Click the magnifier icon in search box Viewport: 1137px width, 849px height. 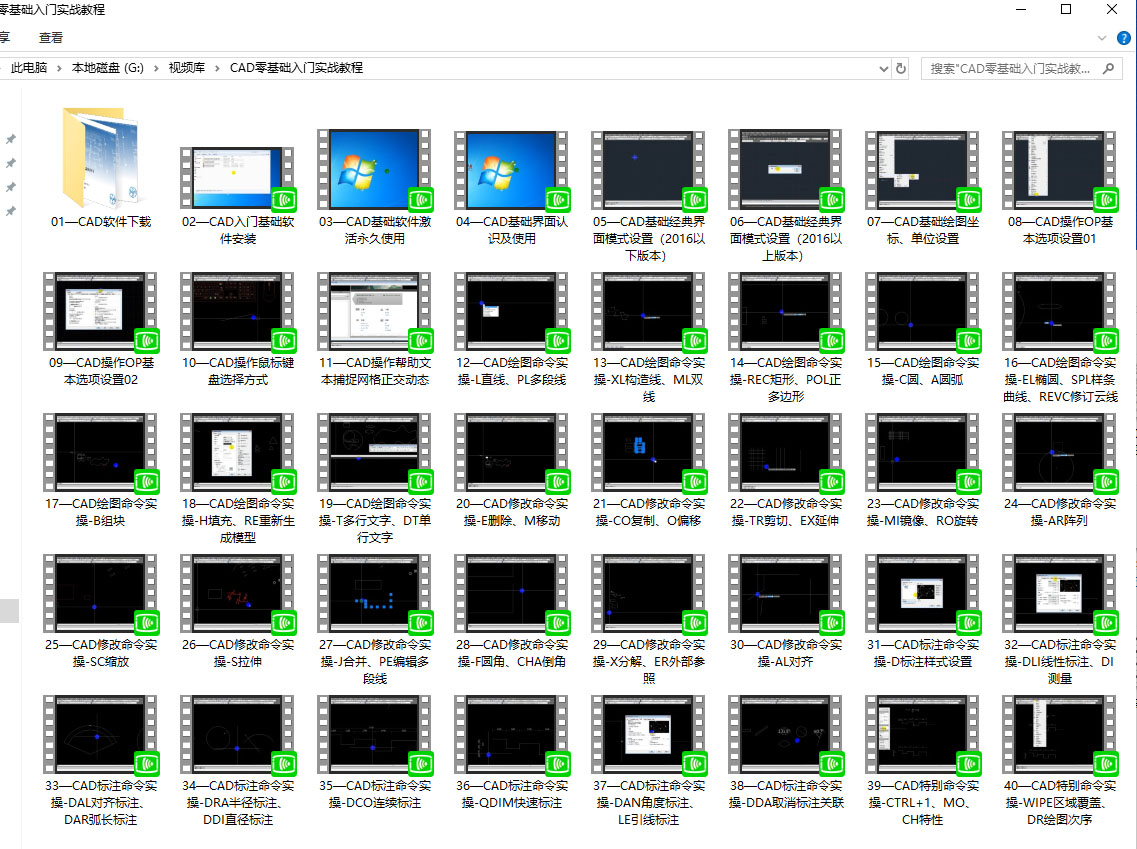click(x=1107, y=69)
